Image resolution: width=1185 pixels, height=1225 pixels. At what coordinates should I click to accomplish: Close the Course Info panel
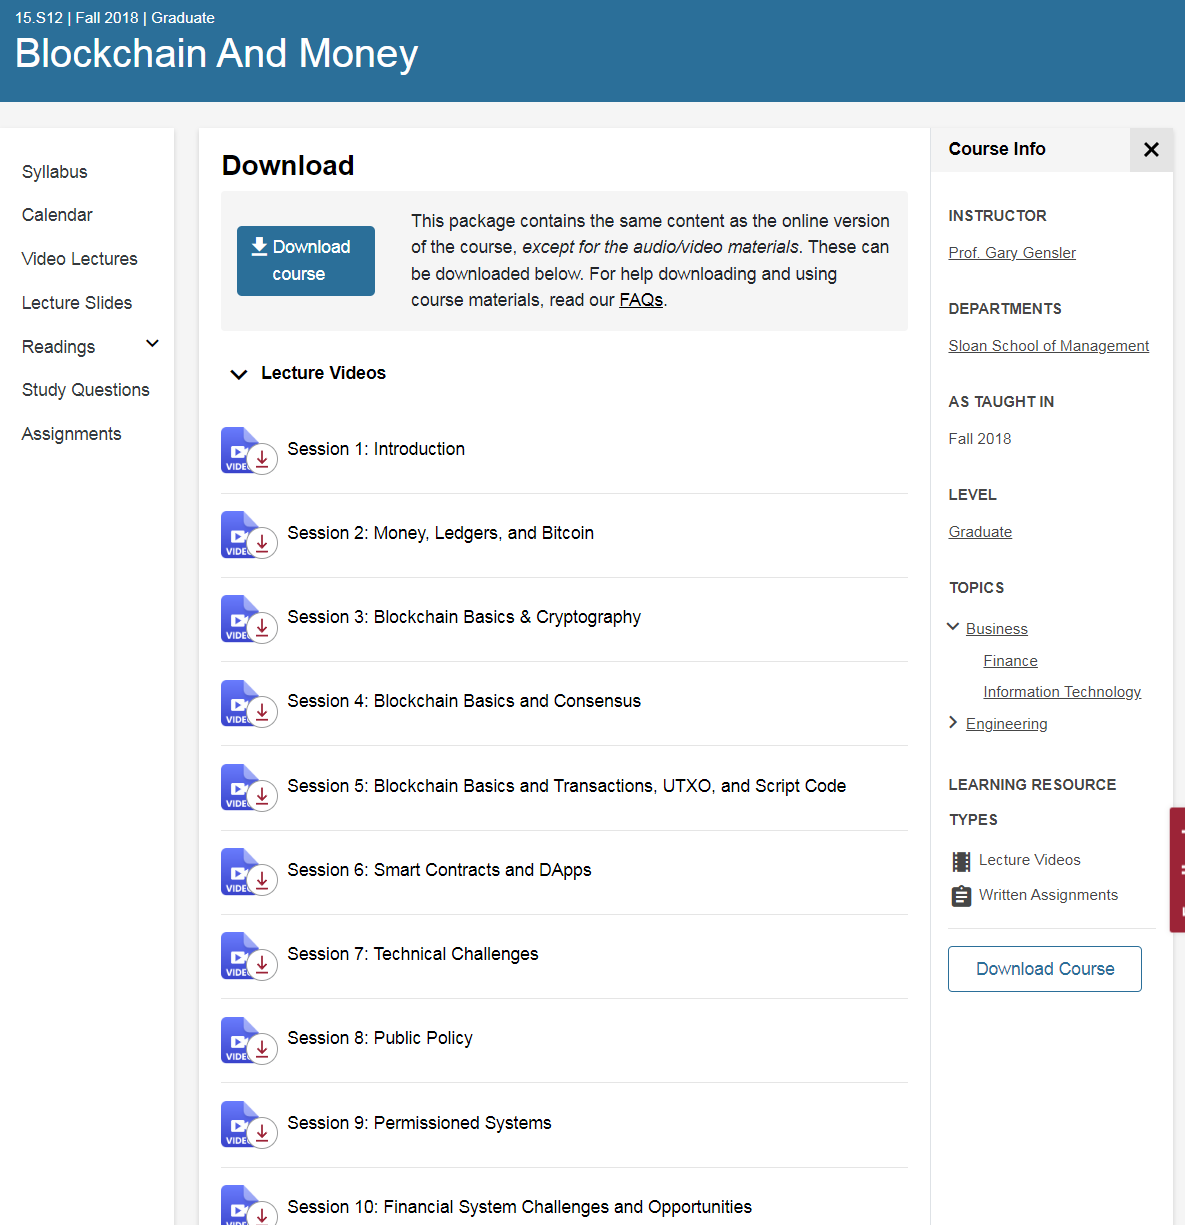tap(1151, 150)
